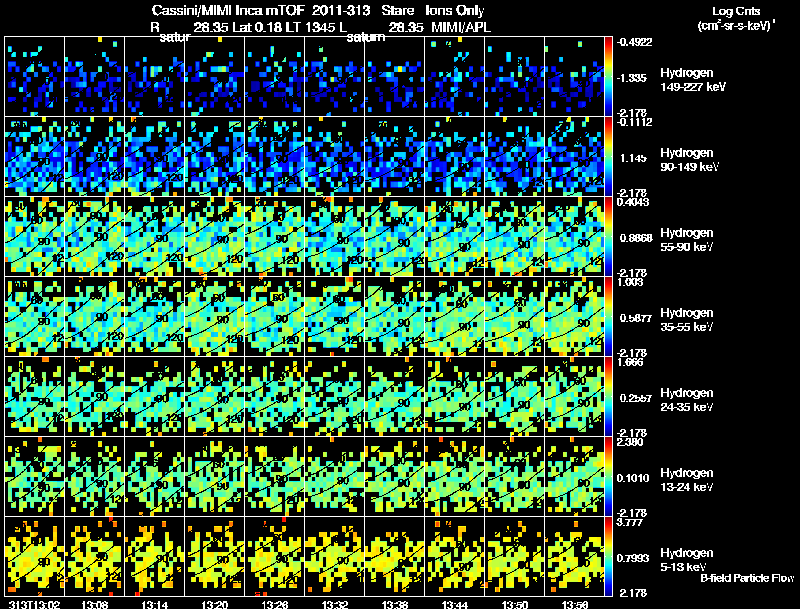Open the 149-227 keV panel at 313T13:02
This screenshot has width=800, height=609.
(35, 77)
